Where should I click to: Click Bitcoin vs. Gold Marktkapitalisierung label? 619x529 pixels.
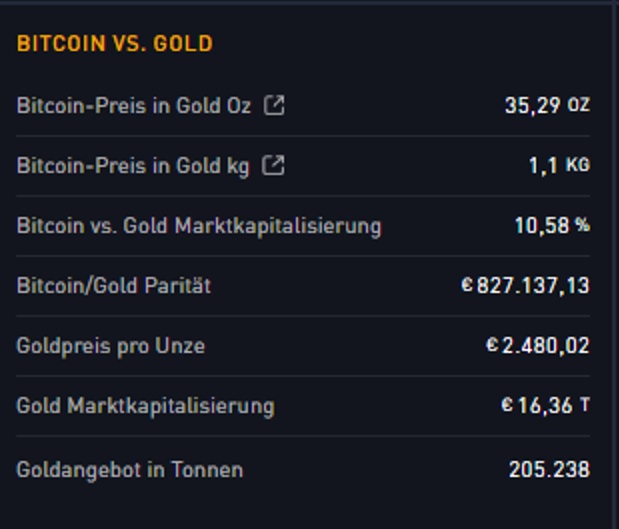tap(199, 225)
